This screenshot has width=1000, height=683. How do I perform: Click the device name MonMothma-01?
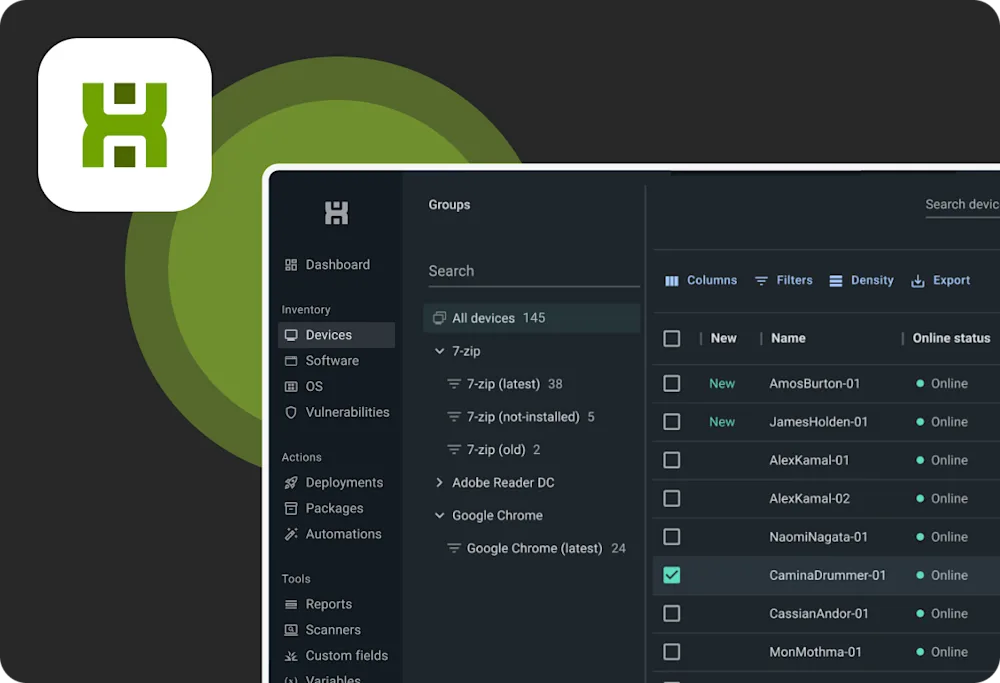tap(815, 652)
